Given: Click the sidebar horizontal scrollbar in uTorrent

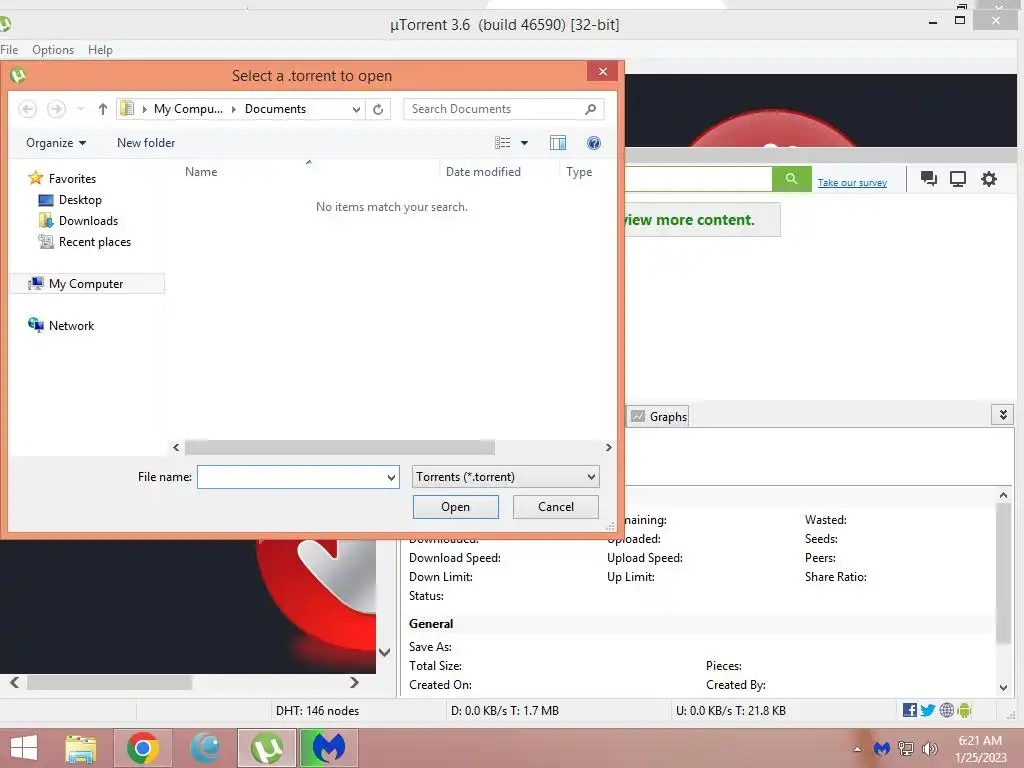Looking at the screenshot, I should (109, 682).
